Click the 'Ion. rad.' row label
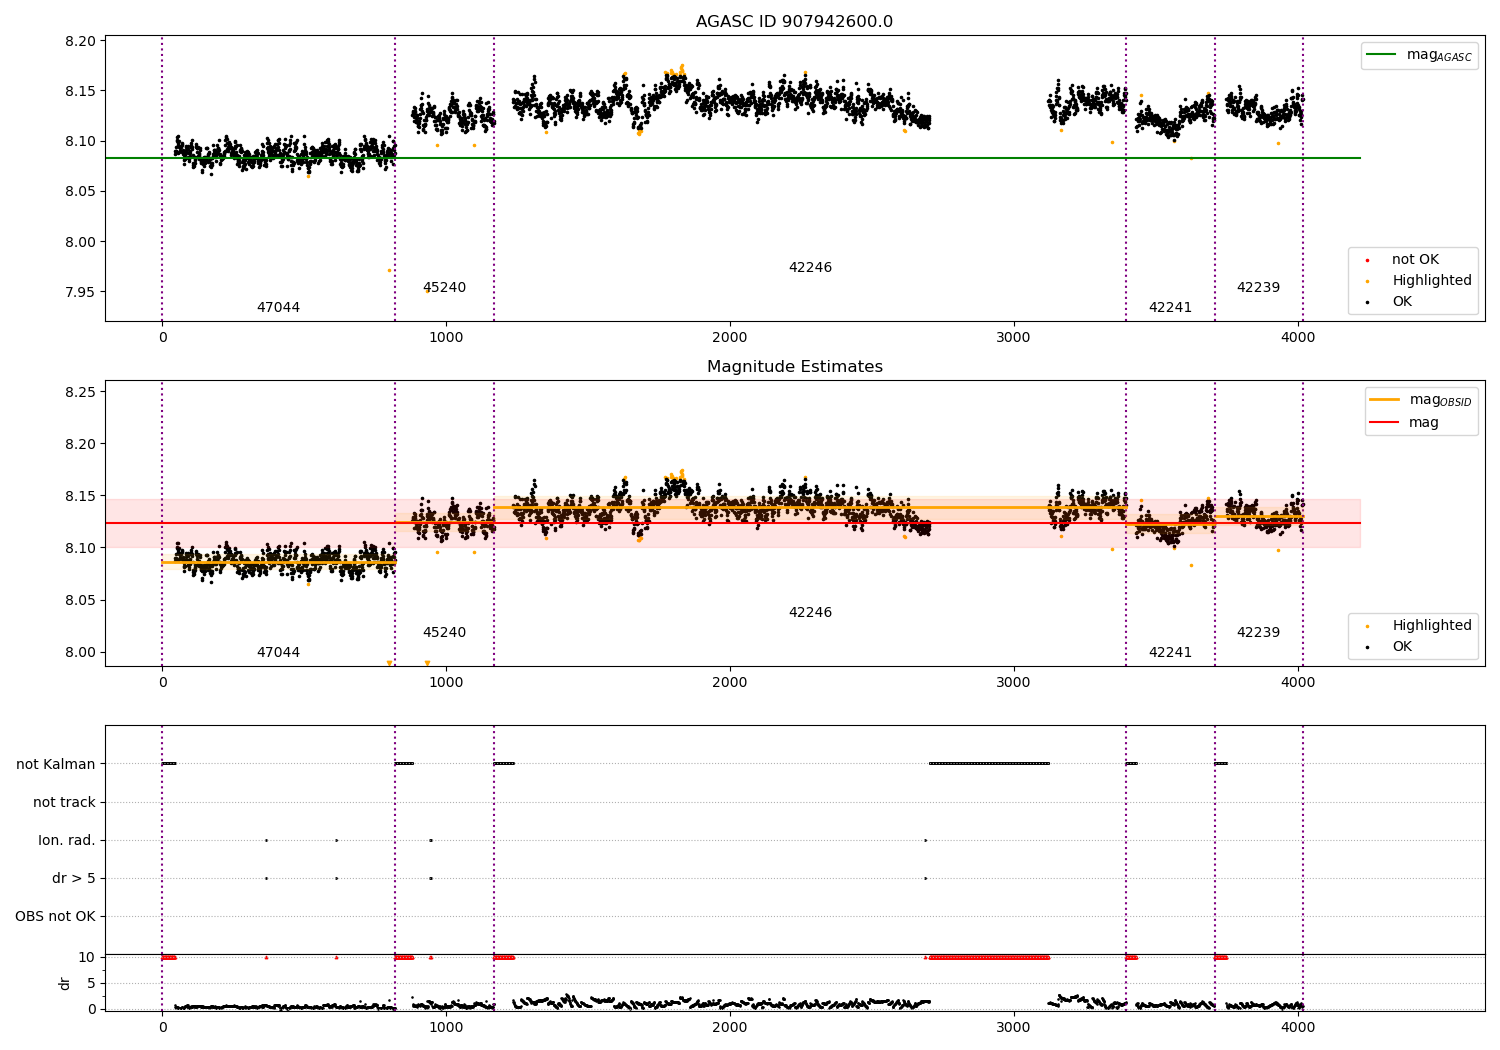Image resolution: width=1500 pixels, height=1050 pixels. (67, 840)
